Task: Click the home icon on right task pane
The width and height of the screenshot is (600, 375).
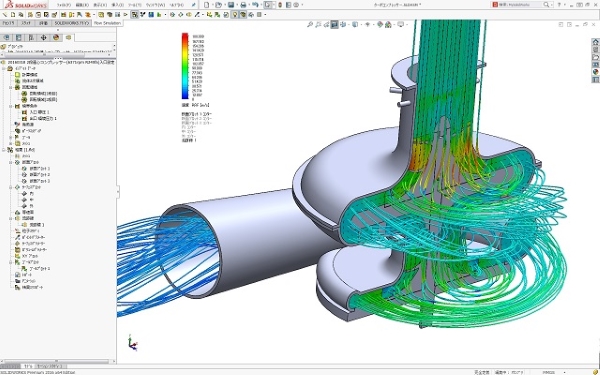Action: click(595, 42)
